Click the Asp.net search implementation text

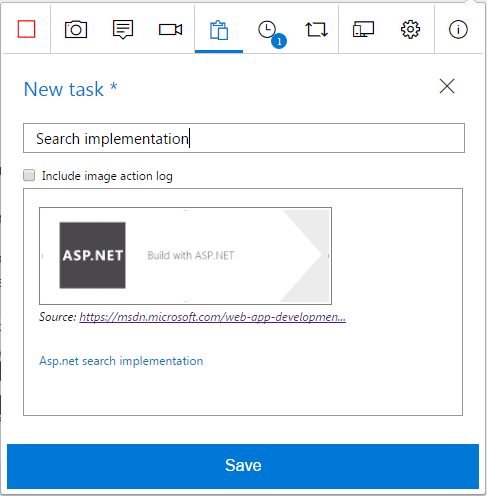pos(121,361)
